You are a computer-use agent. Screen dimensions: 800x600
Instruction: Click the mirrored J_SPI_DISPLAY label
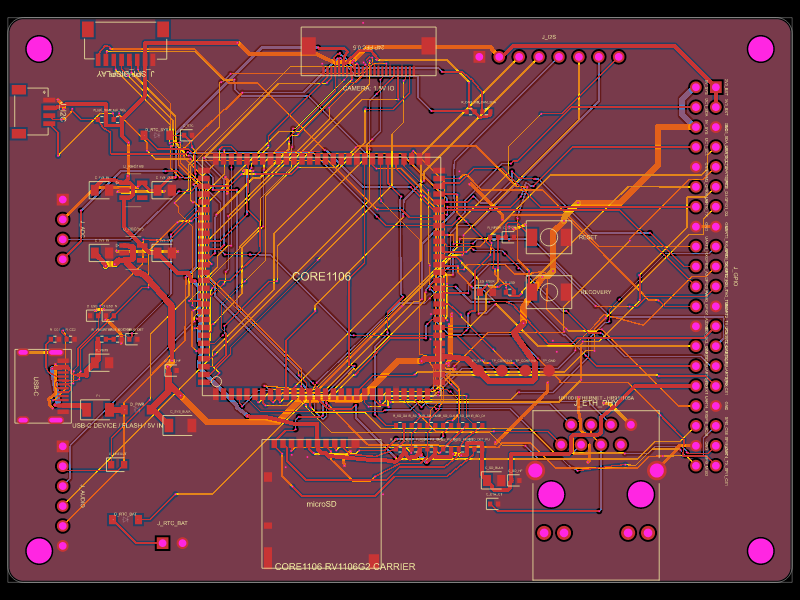coord(126,74)
